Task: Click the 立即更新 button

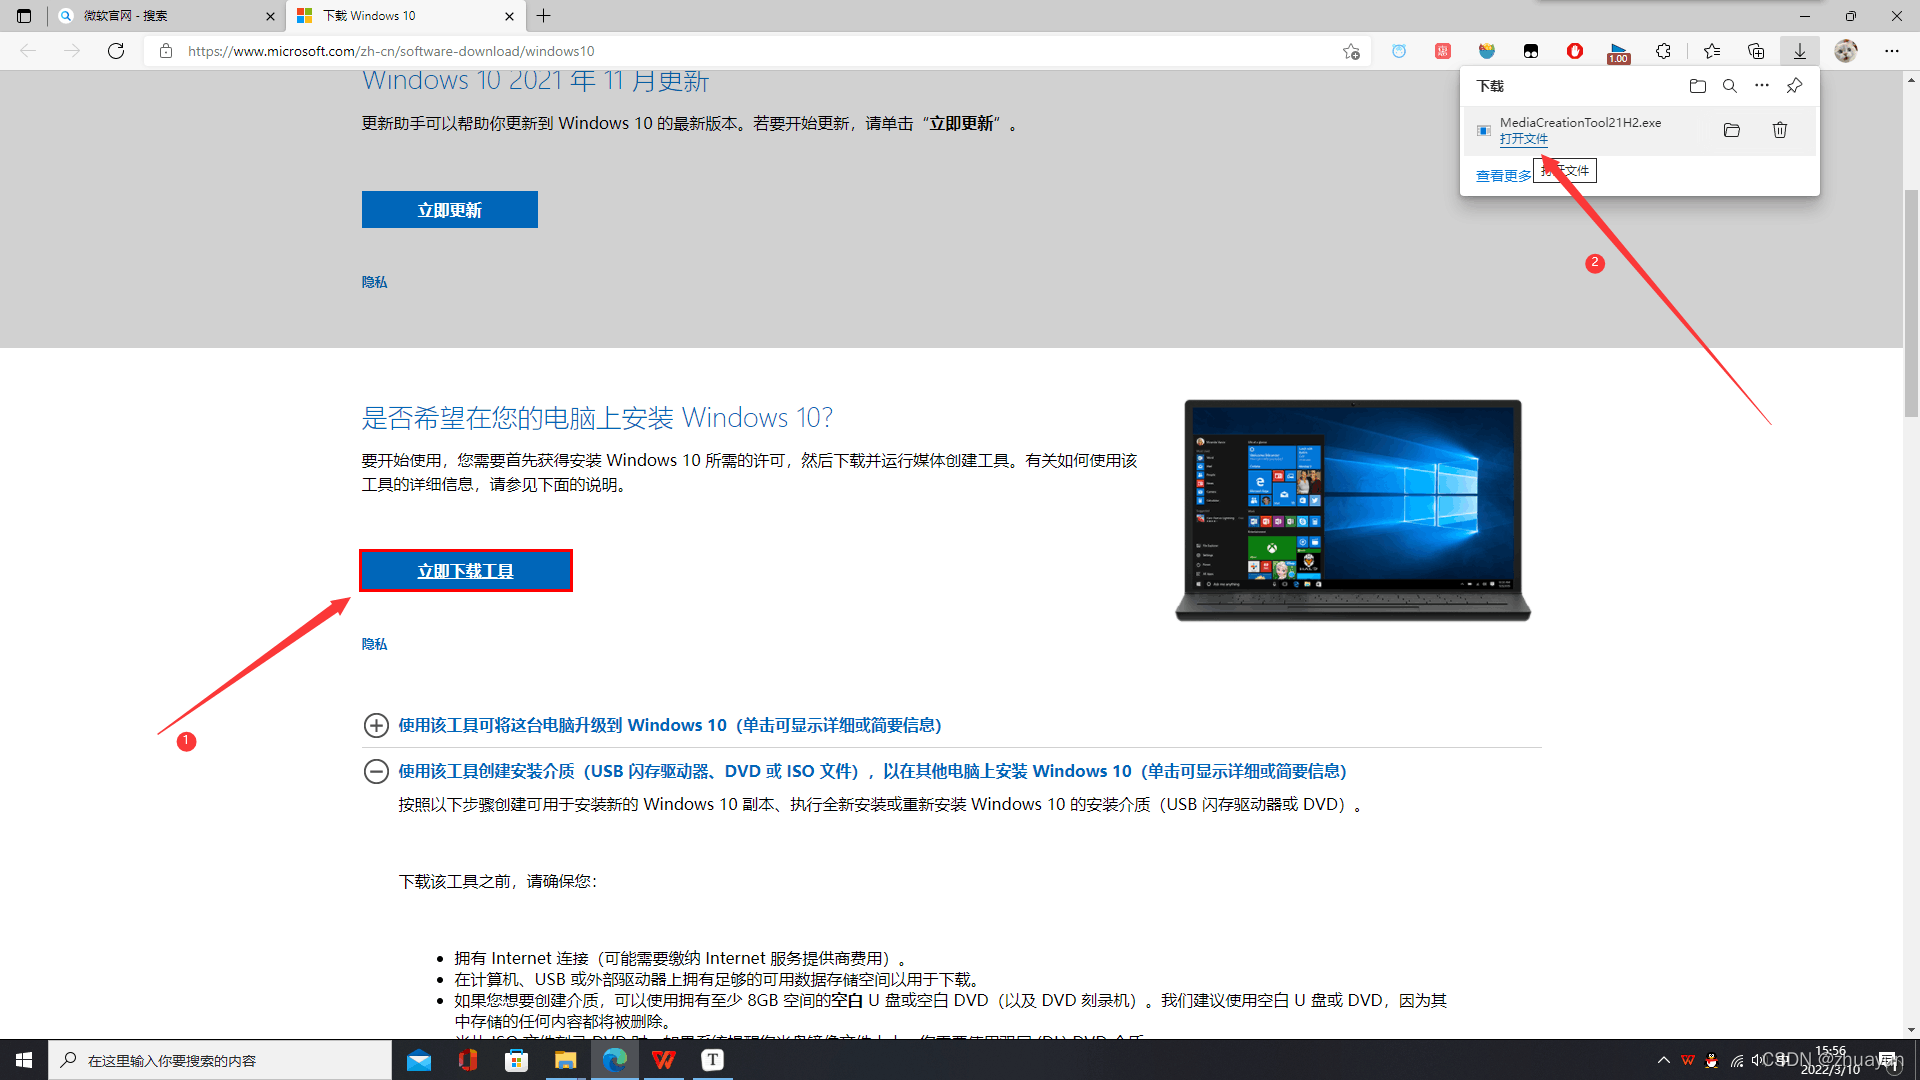Action: coord(449,210)
